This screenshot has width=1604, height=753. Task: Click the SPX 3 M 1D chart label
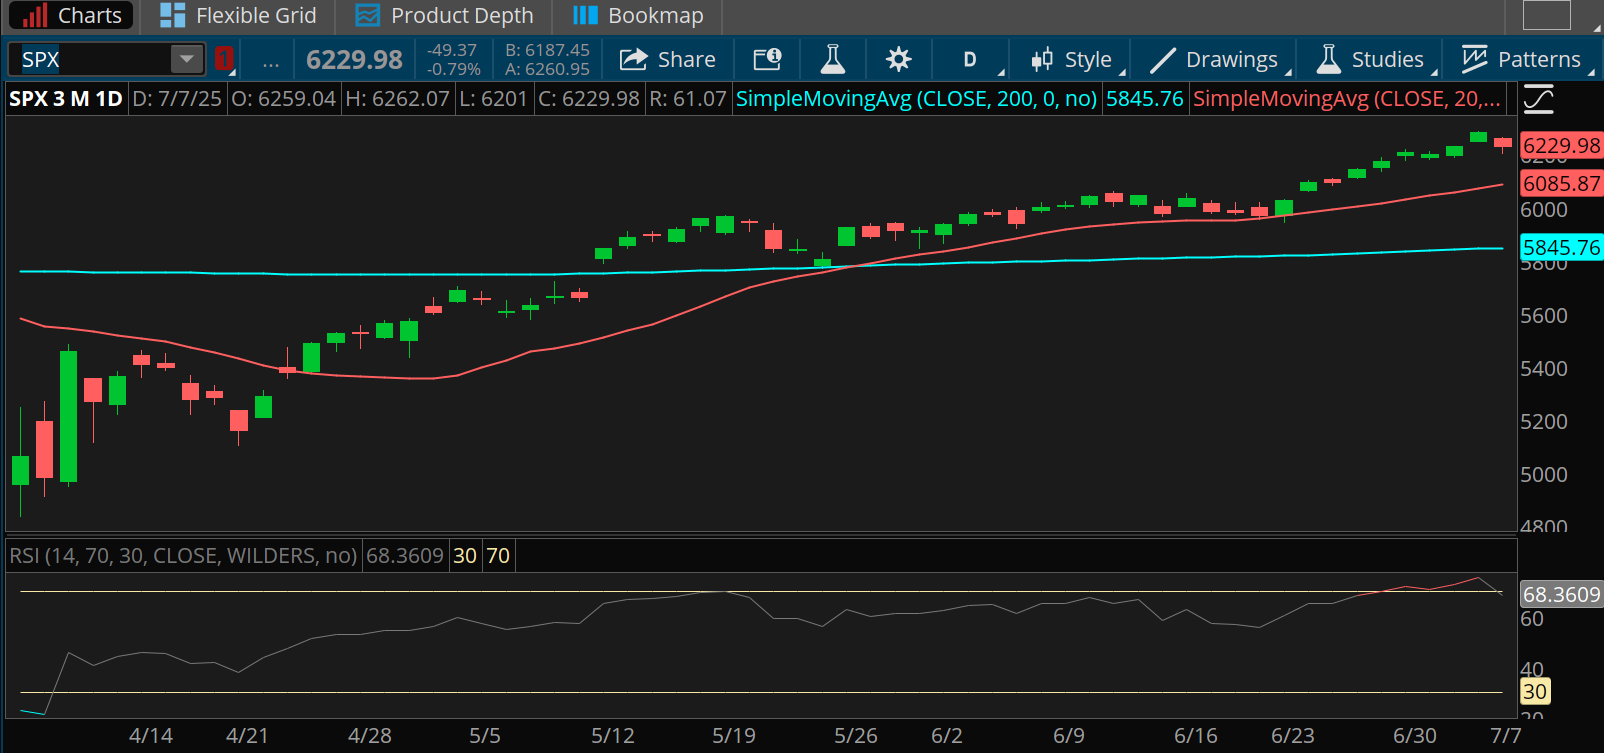point(66,99)
